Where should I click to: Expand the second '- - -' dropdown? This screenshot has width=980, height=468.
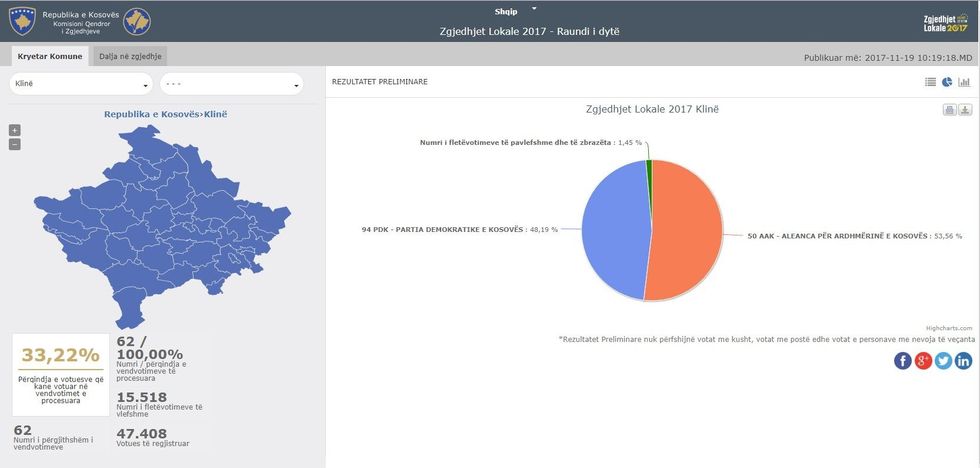231,84
